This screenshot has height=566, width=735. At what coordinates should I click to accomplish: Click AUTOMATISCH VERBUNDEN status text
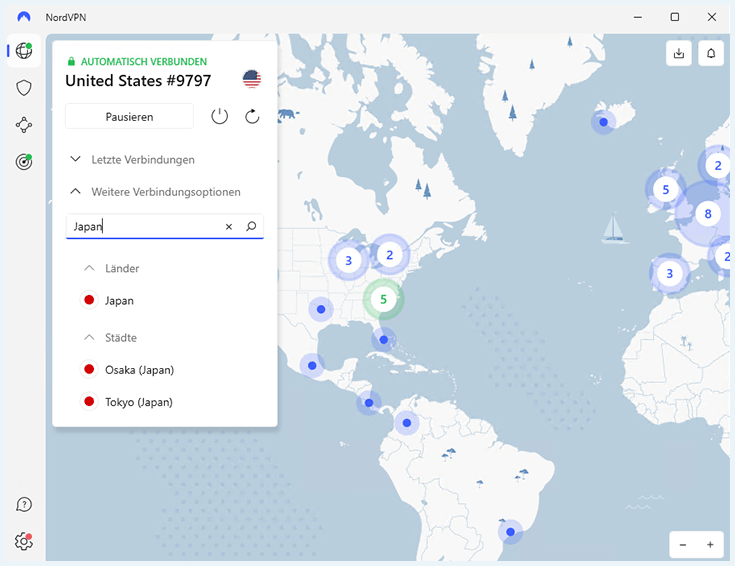(x=144, y=61)
